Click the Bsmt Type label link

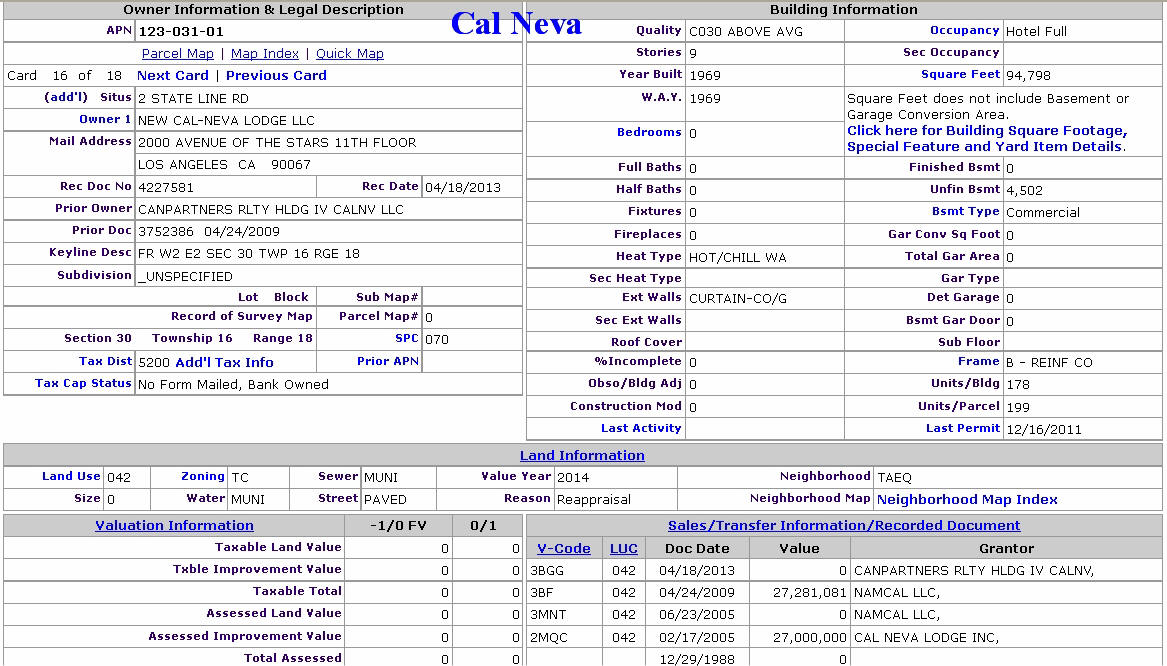tap(965, 212)
